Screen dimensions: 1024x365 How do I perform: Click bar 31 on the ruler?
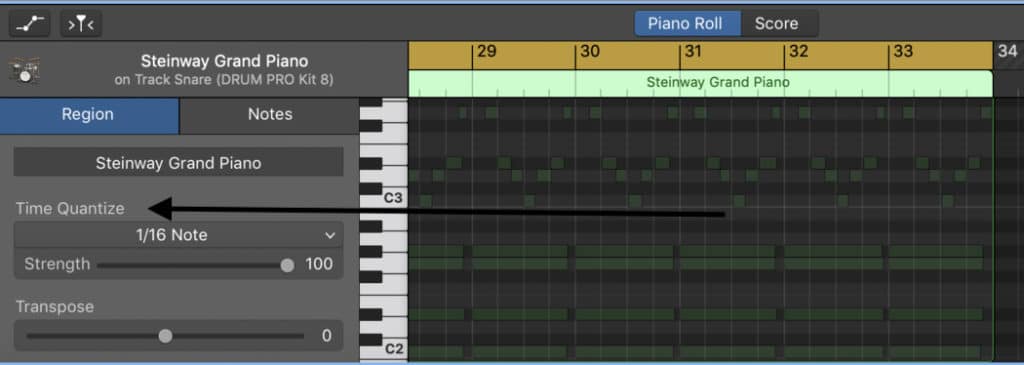[693, 52]
